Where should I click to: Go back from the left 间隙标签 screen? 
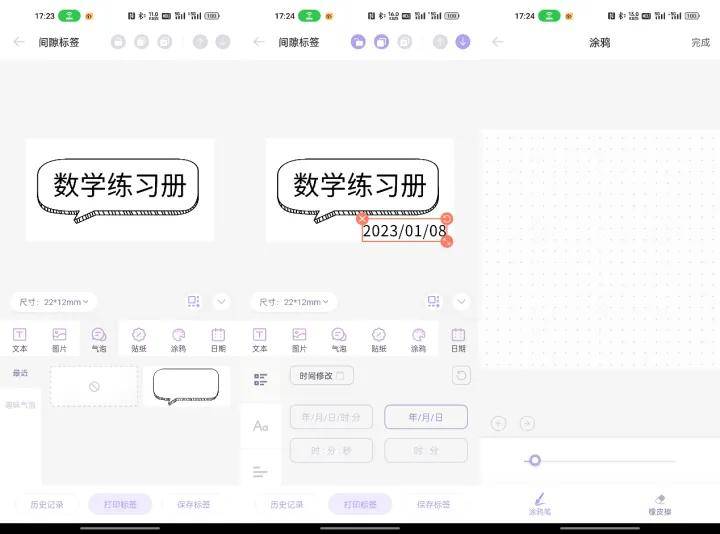pos(18,42)
